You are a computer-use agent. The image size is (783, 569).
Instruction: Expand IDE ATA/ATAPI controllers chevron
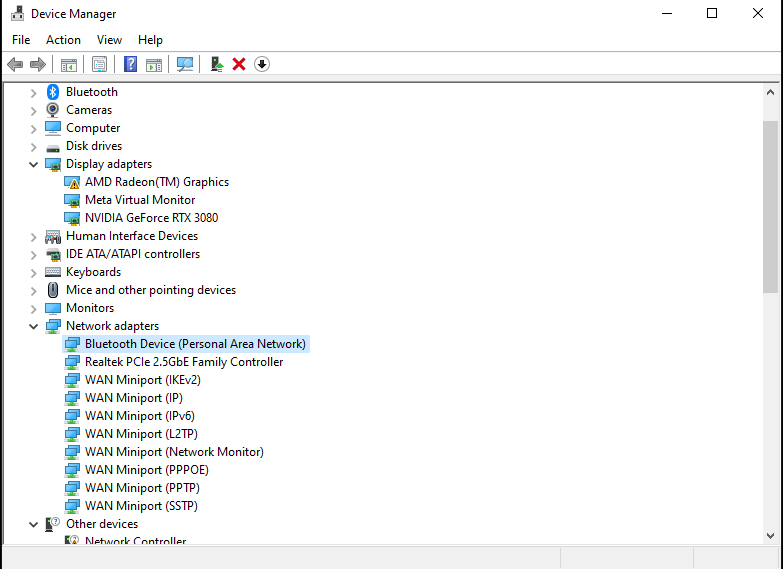33,255
